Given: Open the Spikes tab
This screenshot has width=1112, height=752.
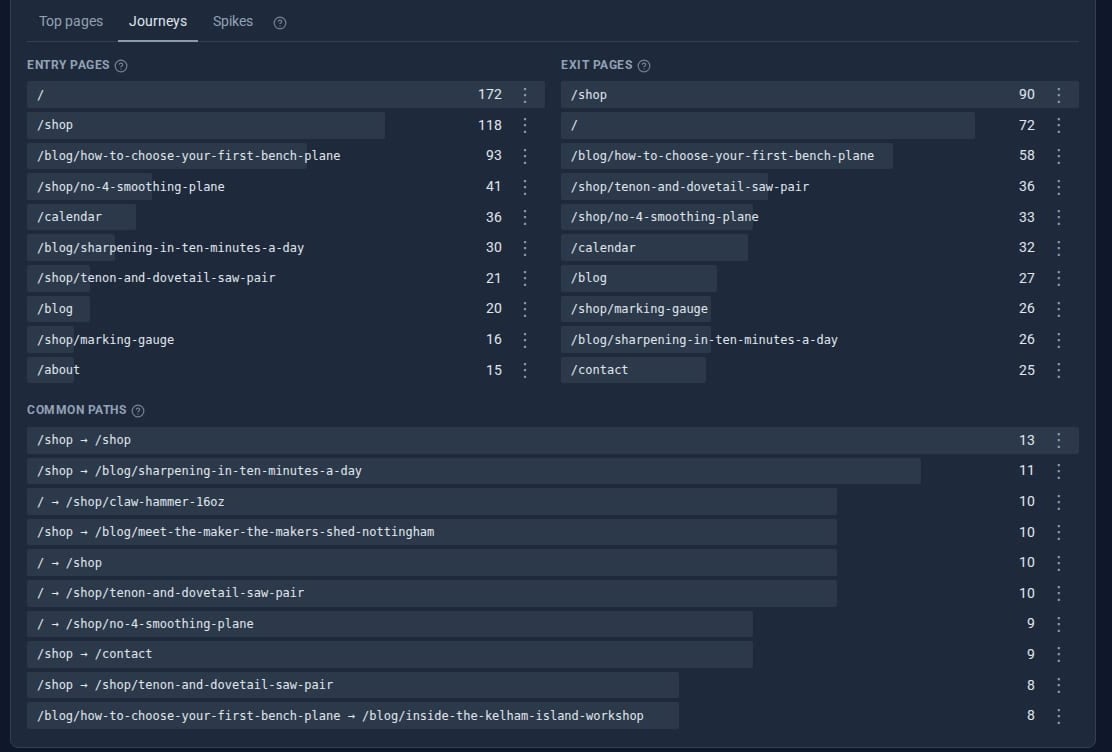Looking at the screenshot, I should 233,21.
